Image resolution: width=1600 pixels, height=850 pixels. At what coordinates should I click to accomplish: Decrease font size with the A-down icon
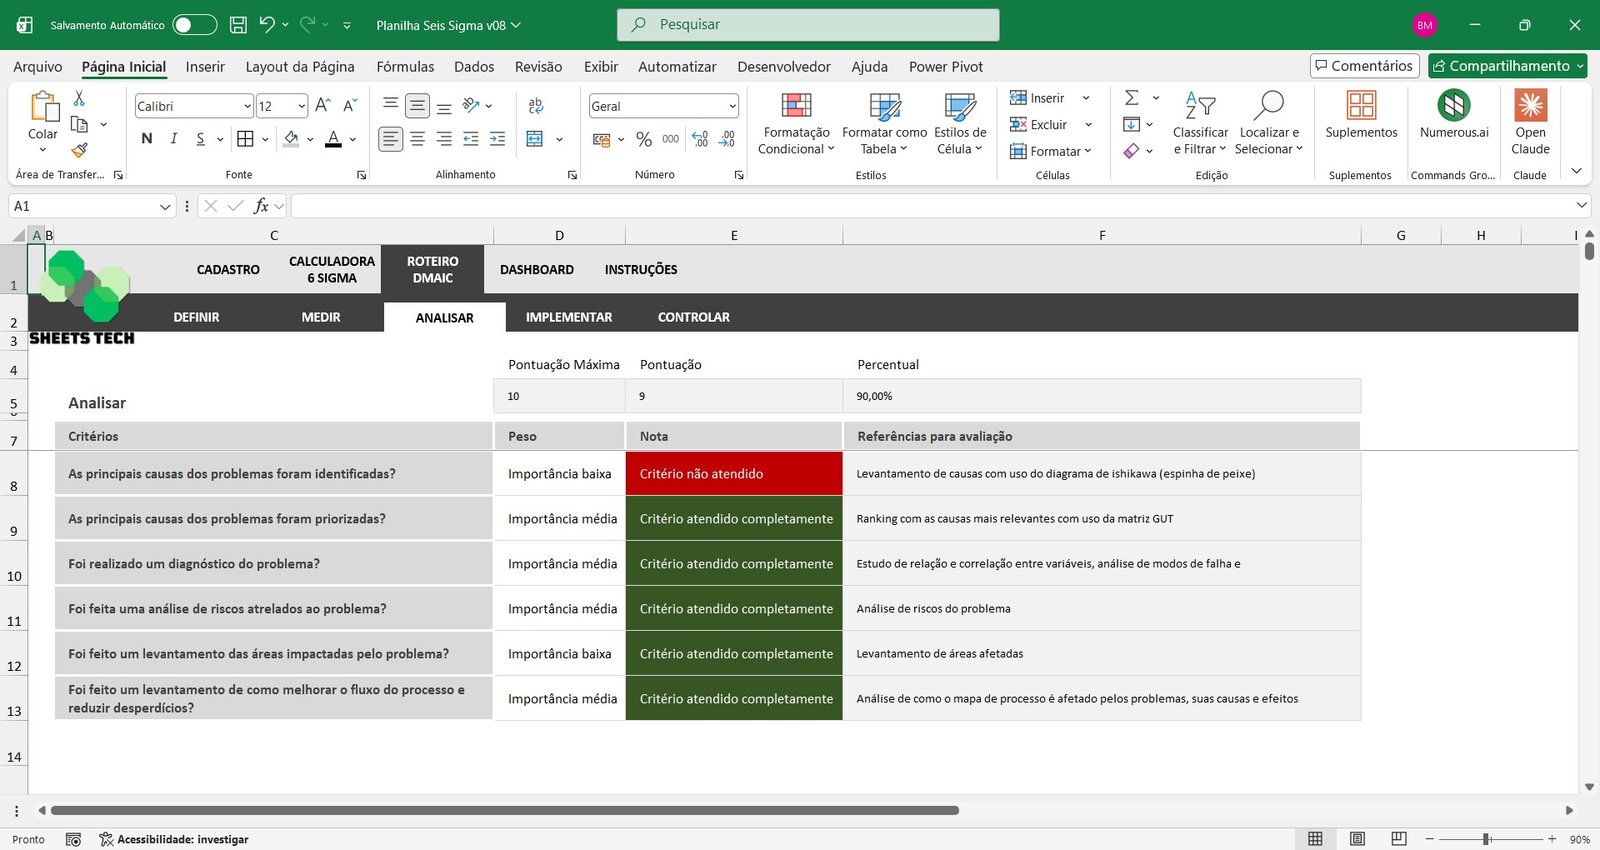click(350, 105)
